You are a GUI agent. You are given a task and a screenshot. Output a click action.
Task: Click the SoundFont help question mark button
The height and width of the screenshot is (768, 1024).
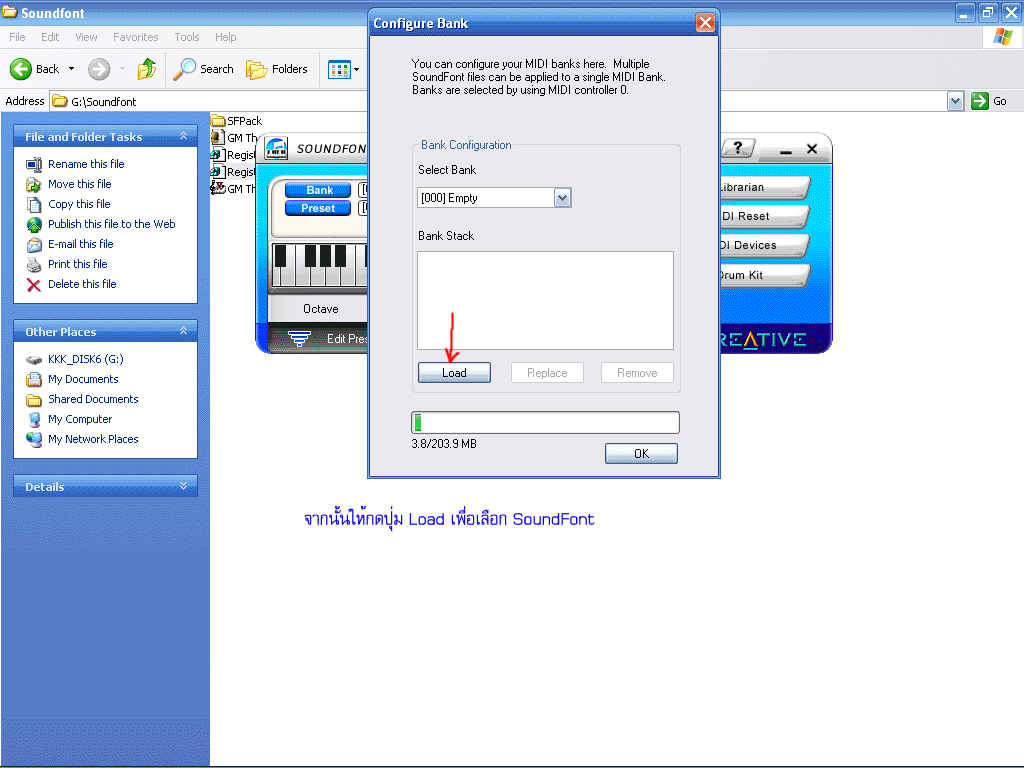pyautogui.click(x=738, y=148)
